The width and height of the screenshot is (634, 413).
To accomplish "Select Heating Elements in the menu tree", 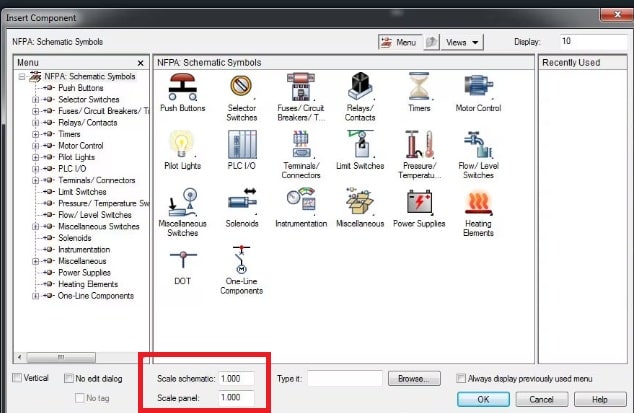I will click(88, 284).
